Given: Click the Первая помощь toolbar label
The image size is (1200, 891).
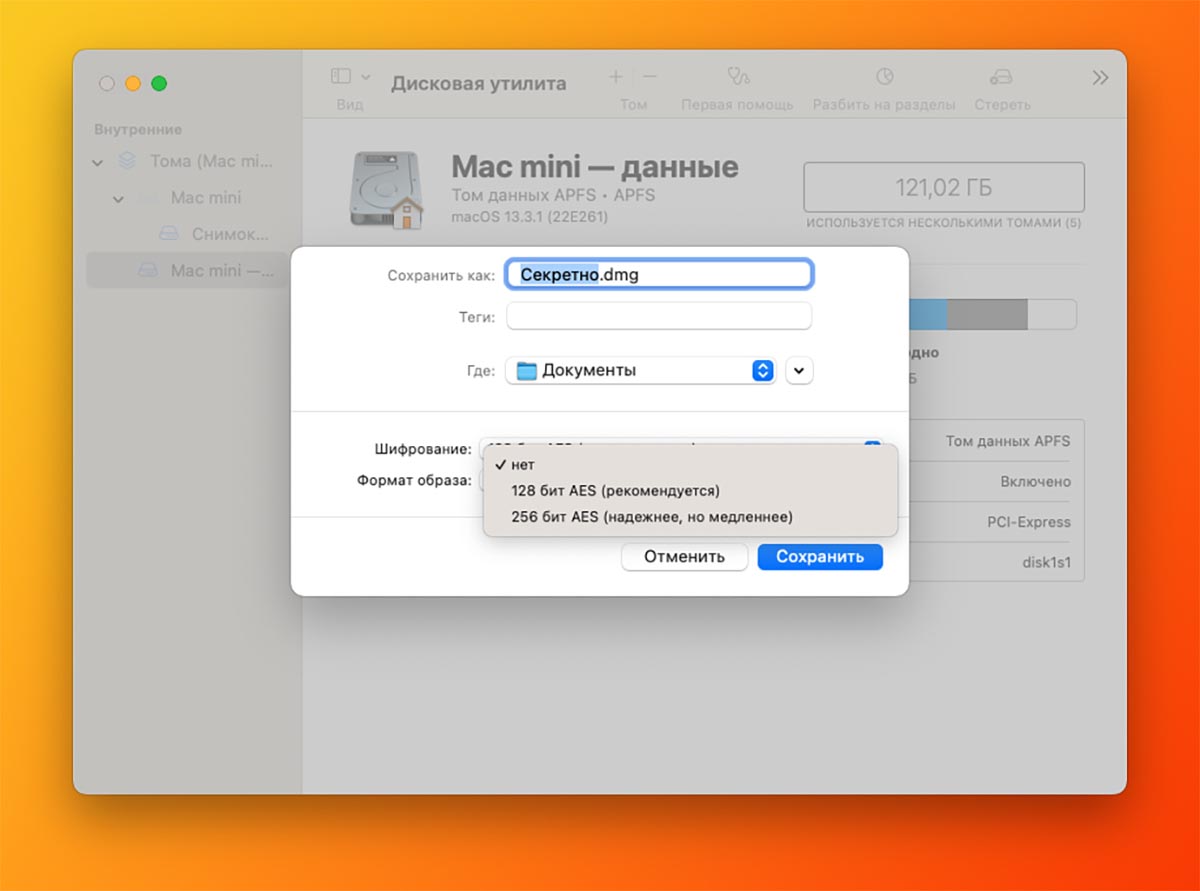Looking at the screenshot, I should point(737,104).
